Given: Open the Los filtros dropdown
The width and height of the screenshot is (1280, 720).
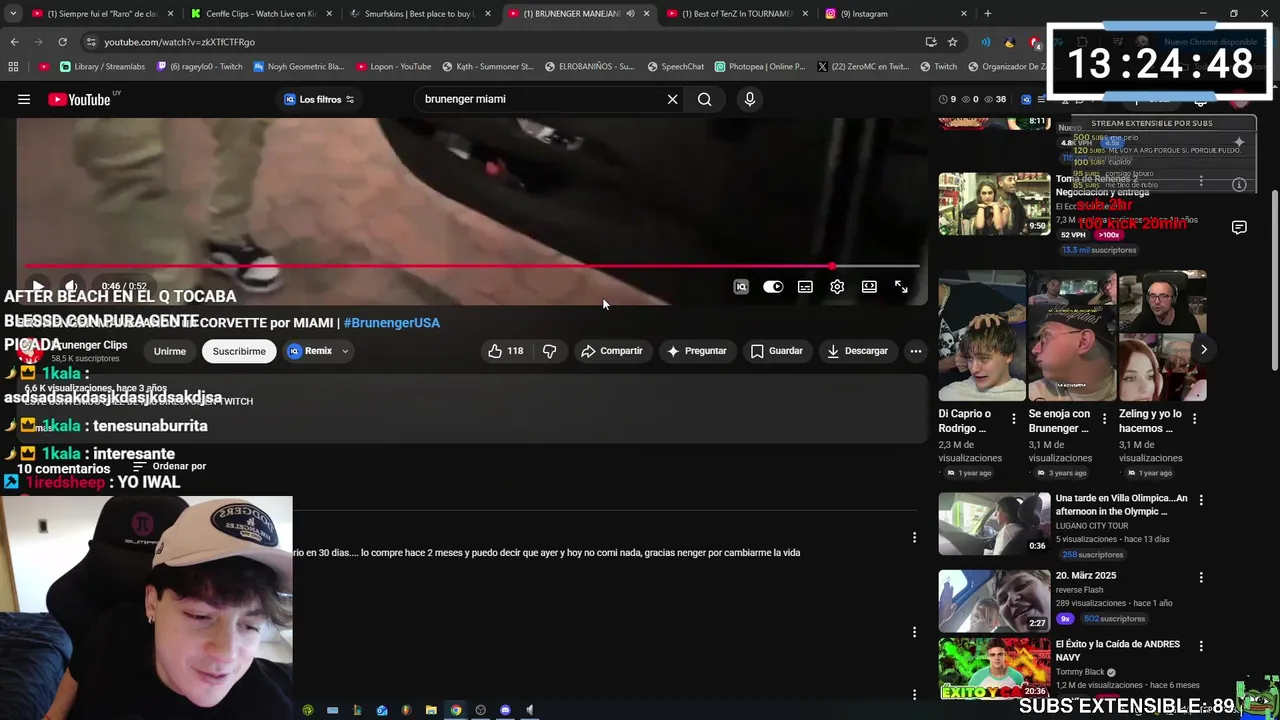Looking at the screenshot, I should (x=319, y=99).
